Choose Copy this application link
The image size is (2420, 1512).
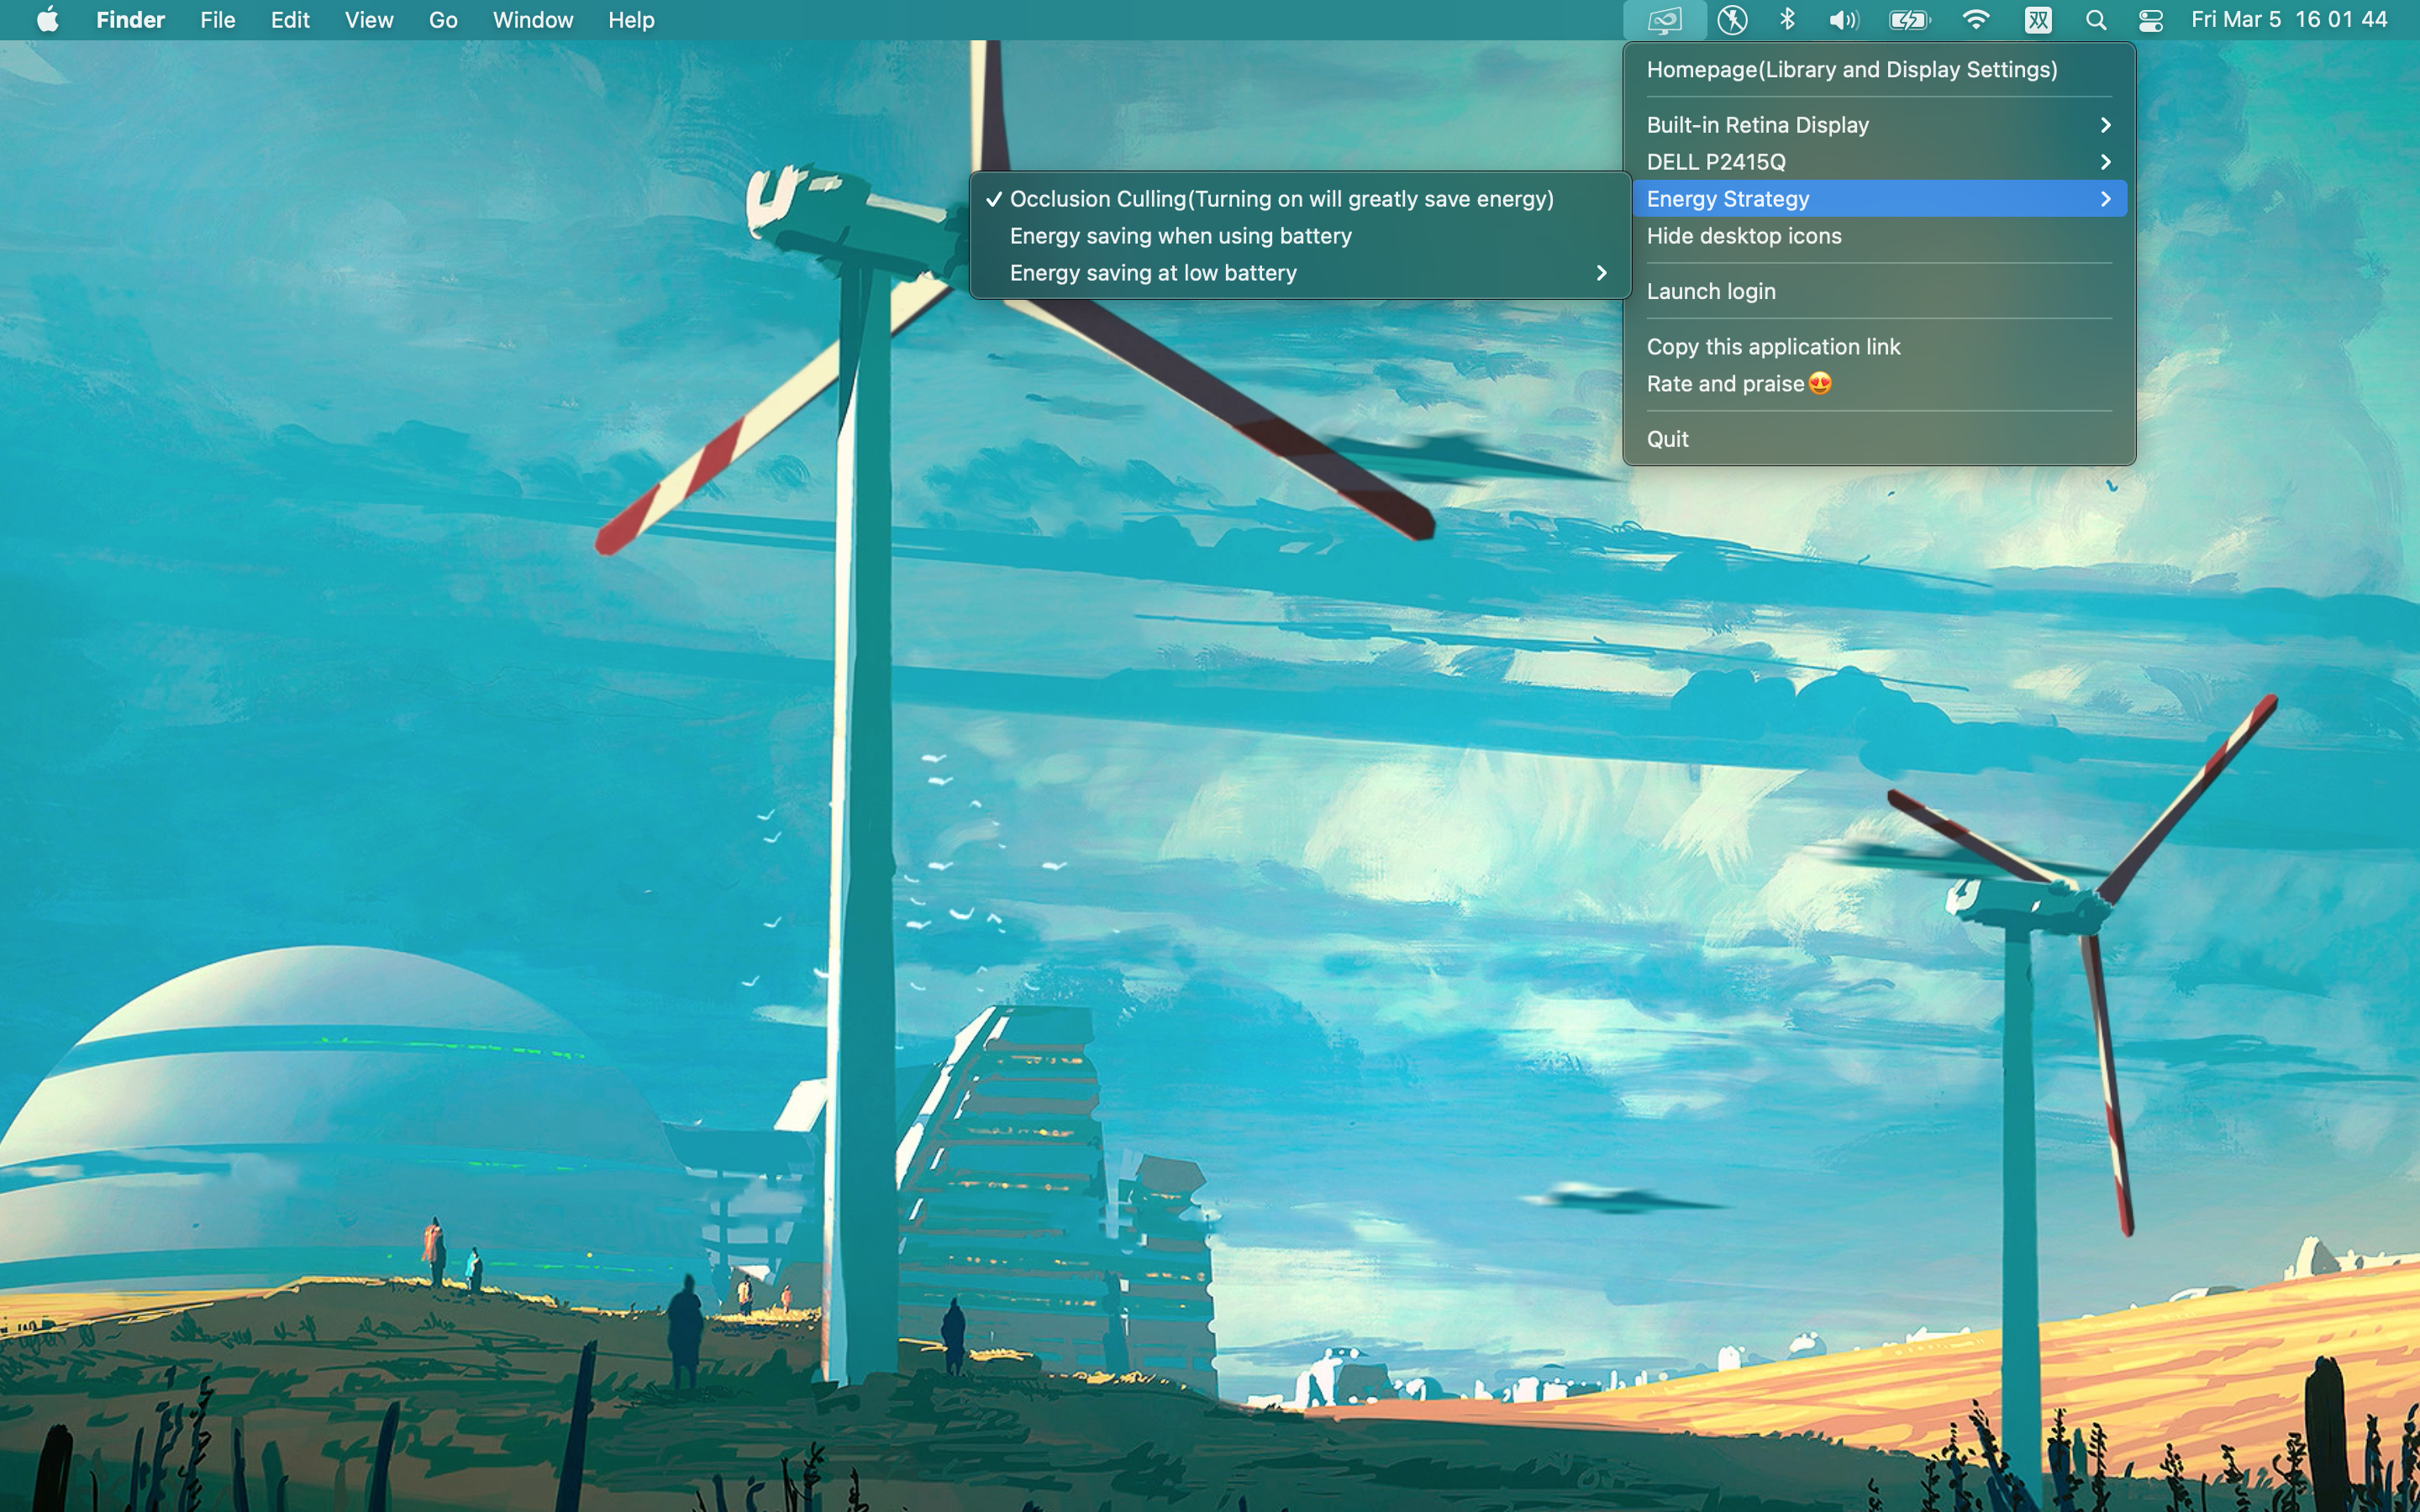tap(1879, 347)
